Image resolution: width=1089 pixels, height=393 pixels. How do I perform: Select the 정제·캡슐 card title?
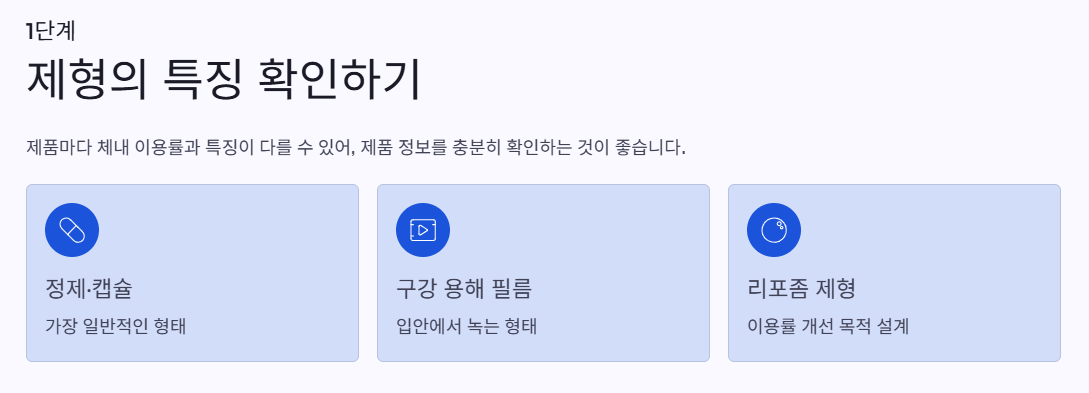[88, 288]
